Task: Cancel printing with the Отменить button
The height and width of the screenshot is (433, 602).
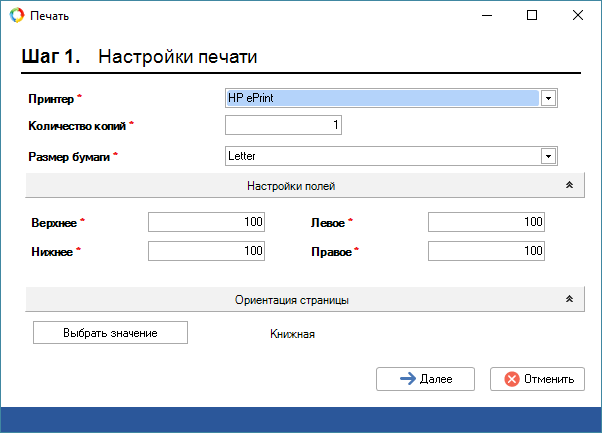Action: point(537,379)
